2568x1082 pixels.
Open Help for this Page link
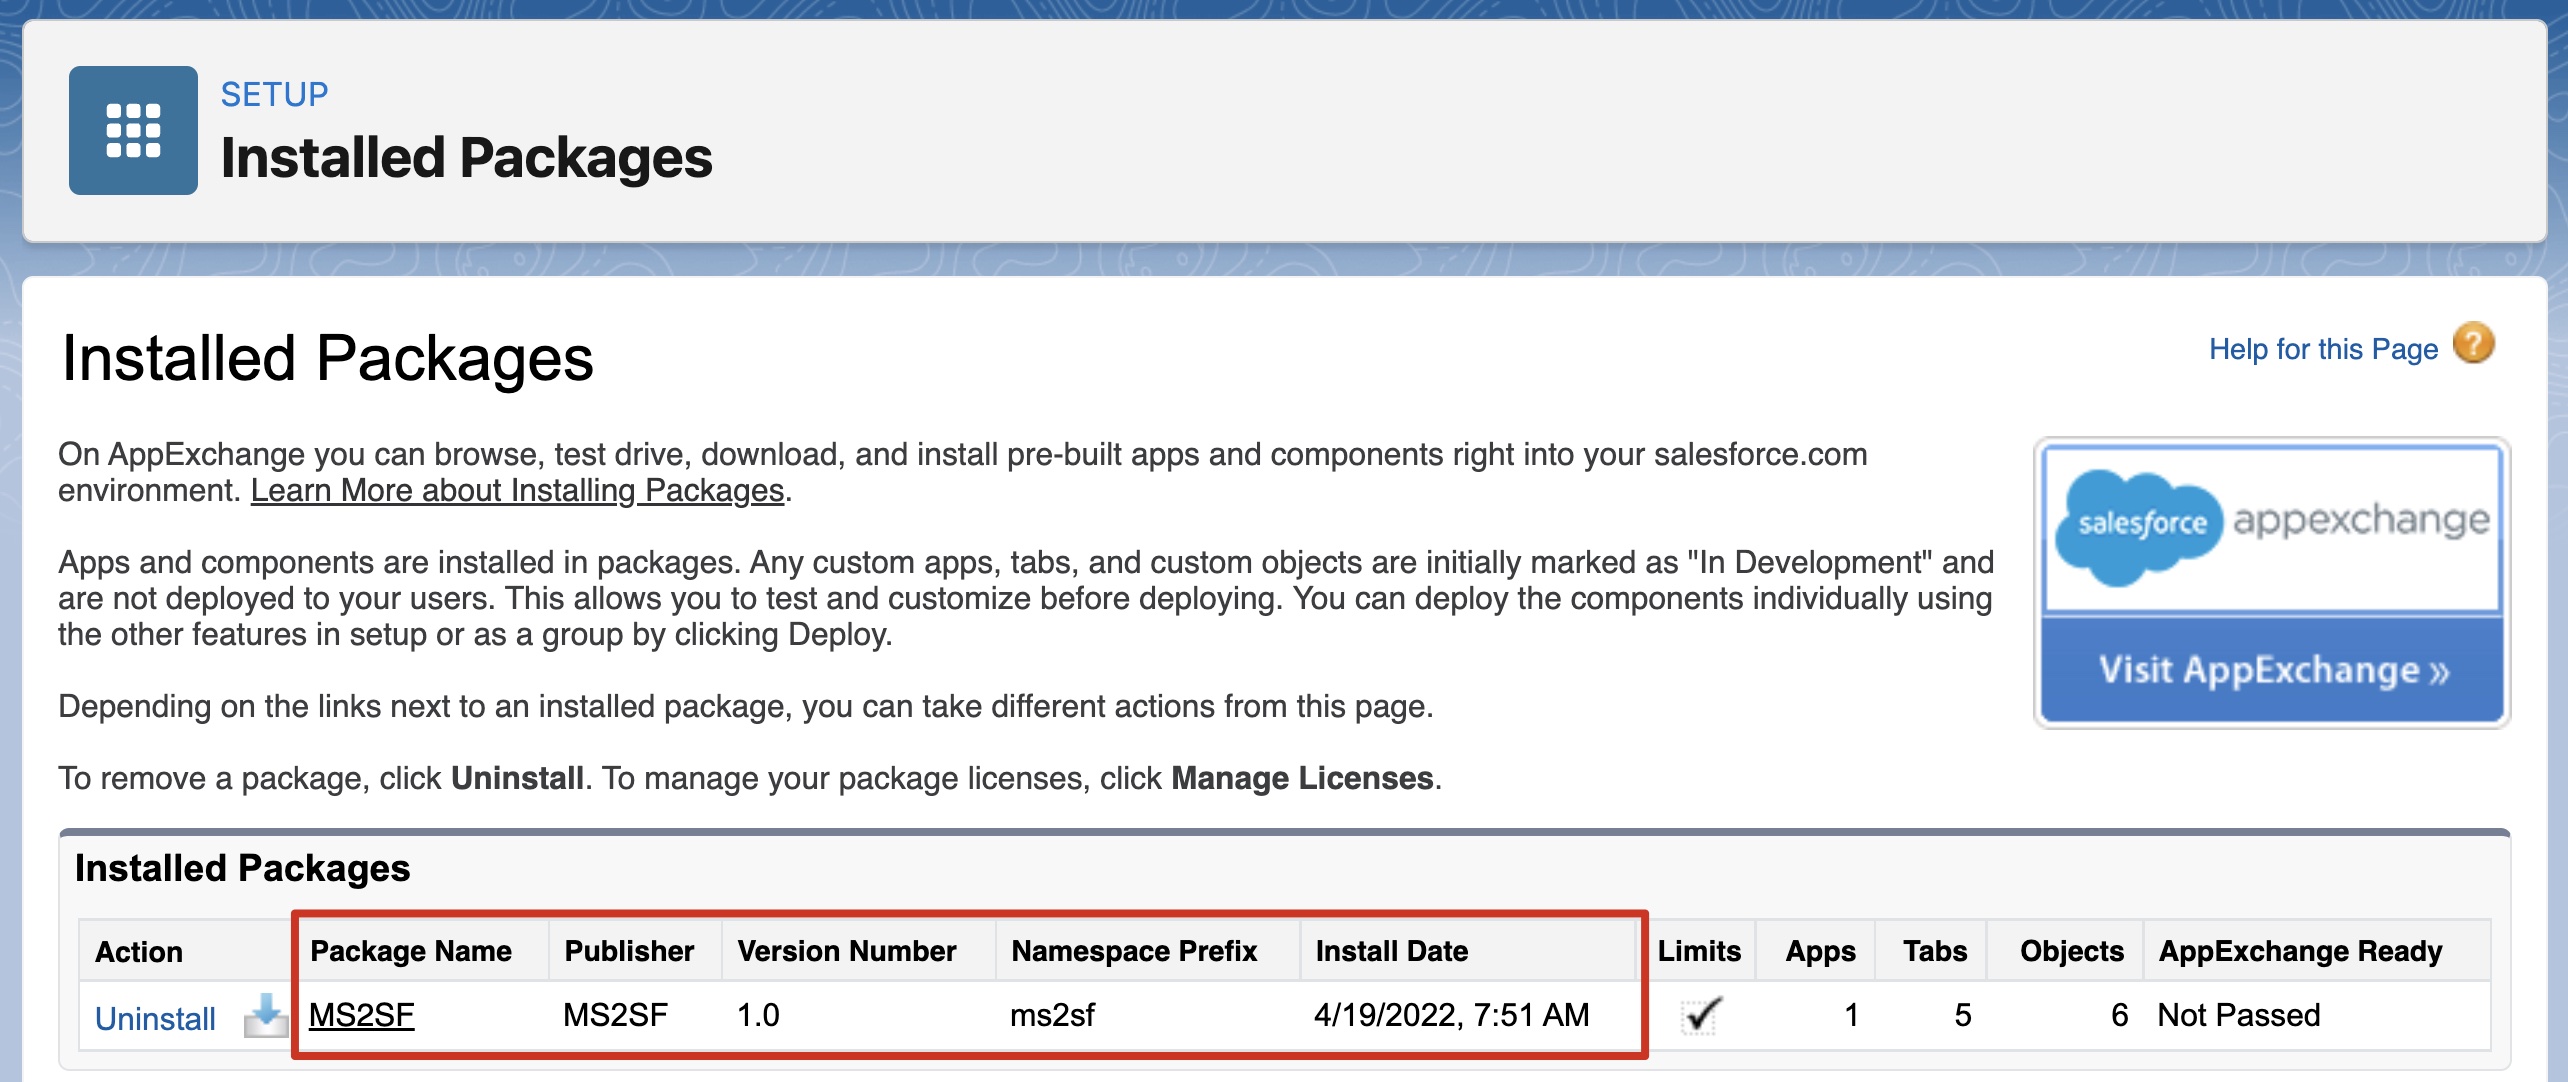2323,349
